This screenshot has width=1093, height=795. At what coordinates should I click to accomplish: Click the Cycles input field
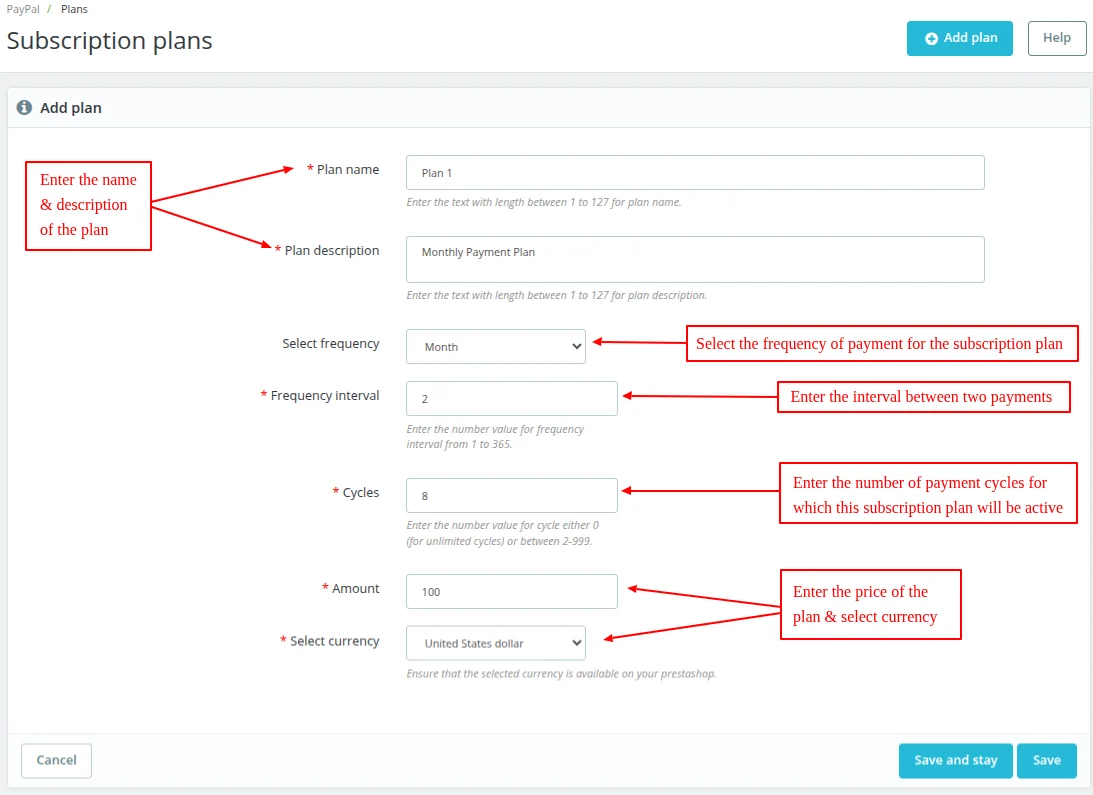click(511, 495)
